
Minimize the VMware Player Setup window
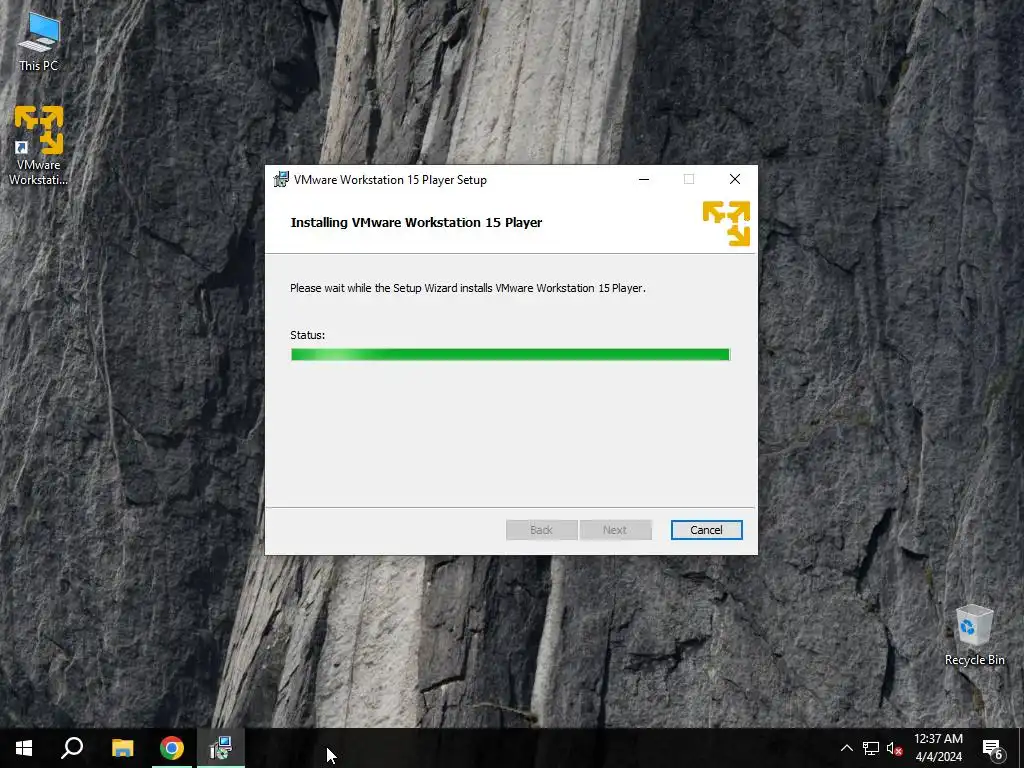point(644,180)
